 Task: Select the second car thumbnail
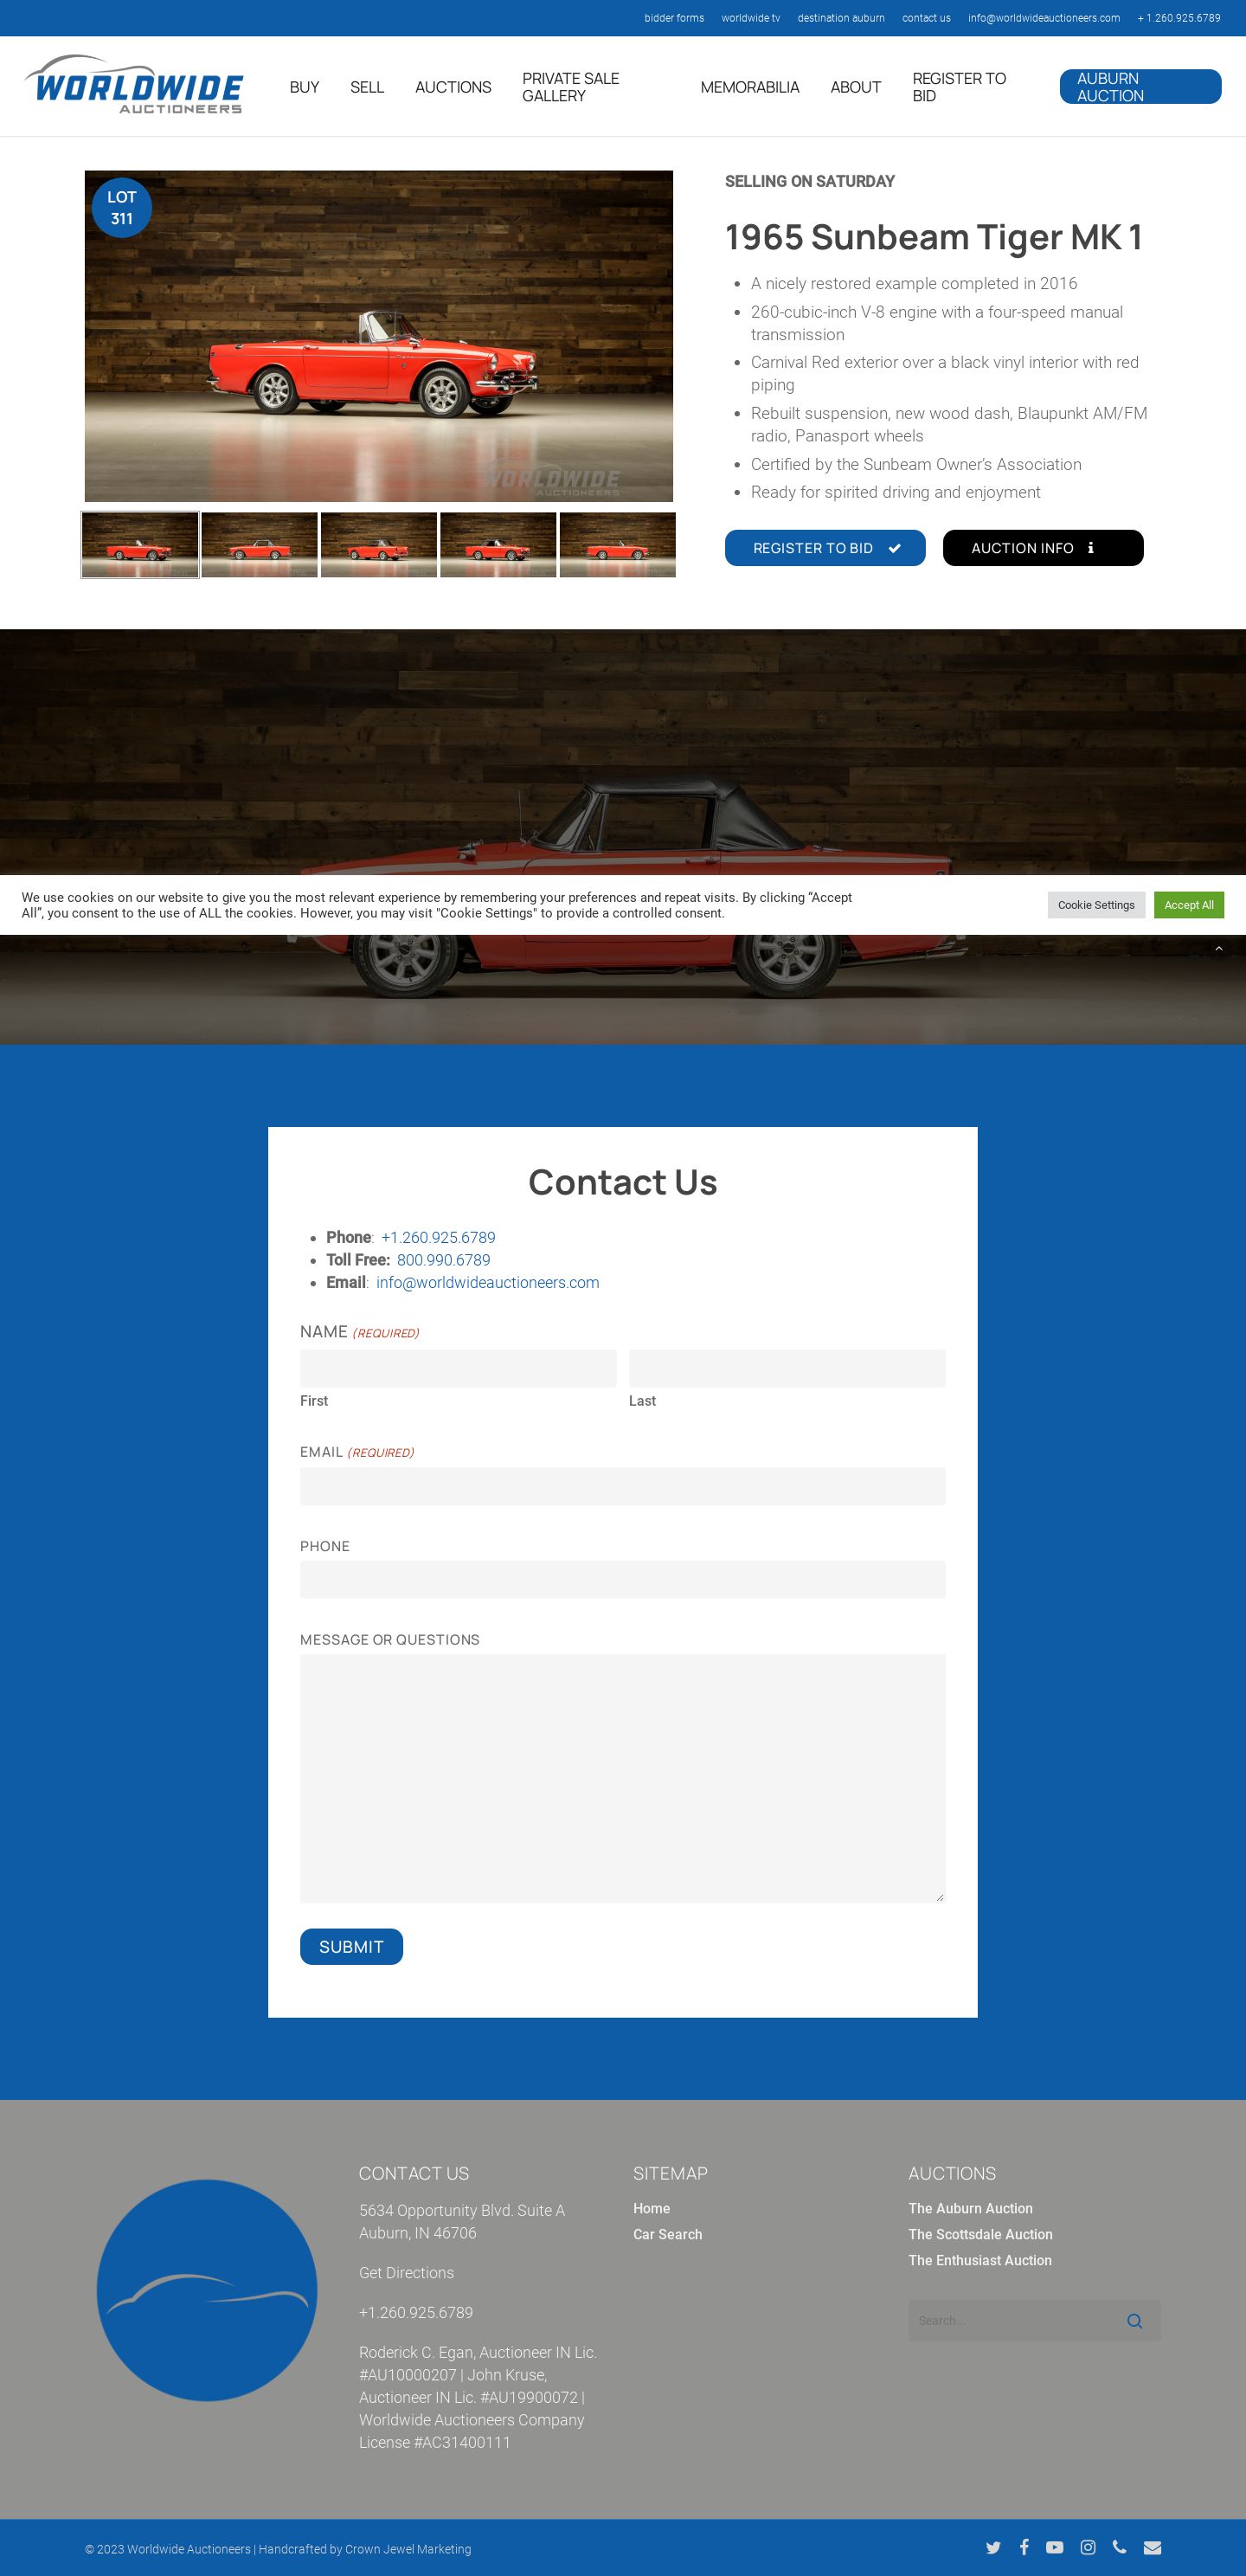click(259, 545)
